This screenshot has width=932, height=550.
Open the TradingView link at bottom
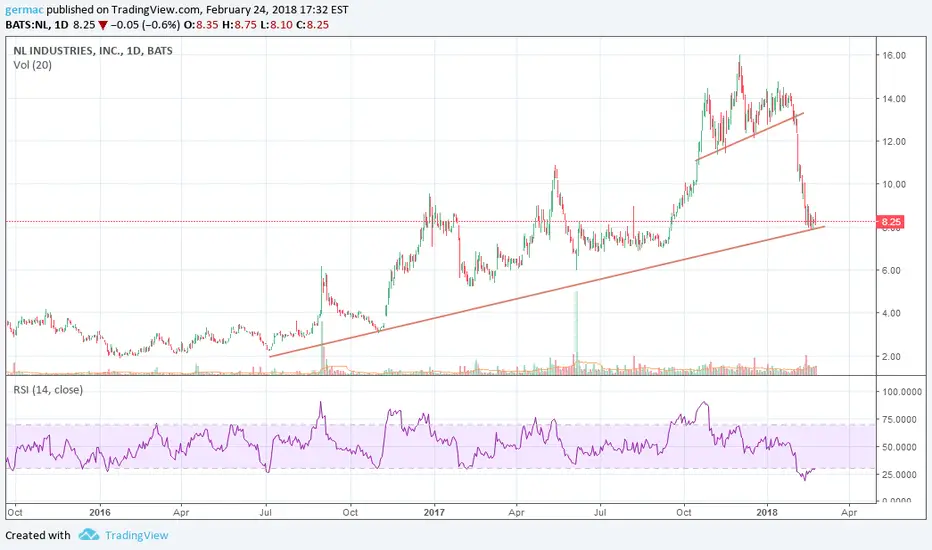click(137, 535)
